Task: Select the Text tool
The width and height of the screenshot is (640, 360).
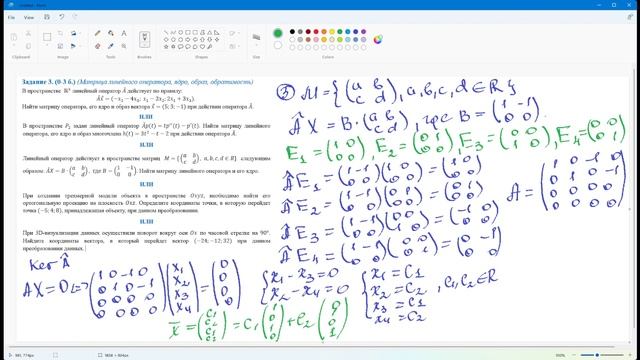Action: click(x=124, y=33)
